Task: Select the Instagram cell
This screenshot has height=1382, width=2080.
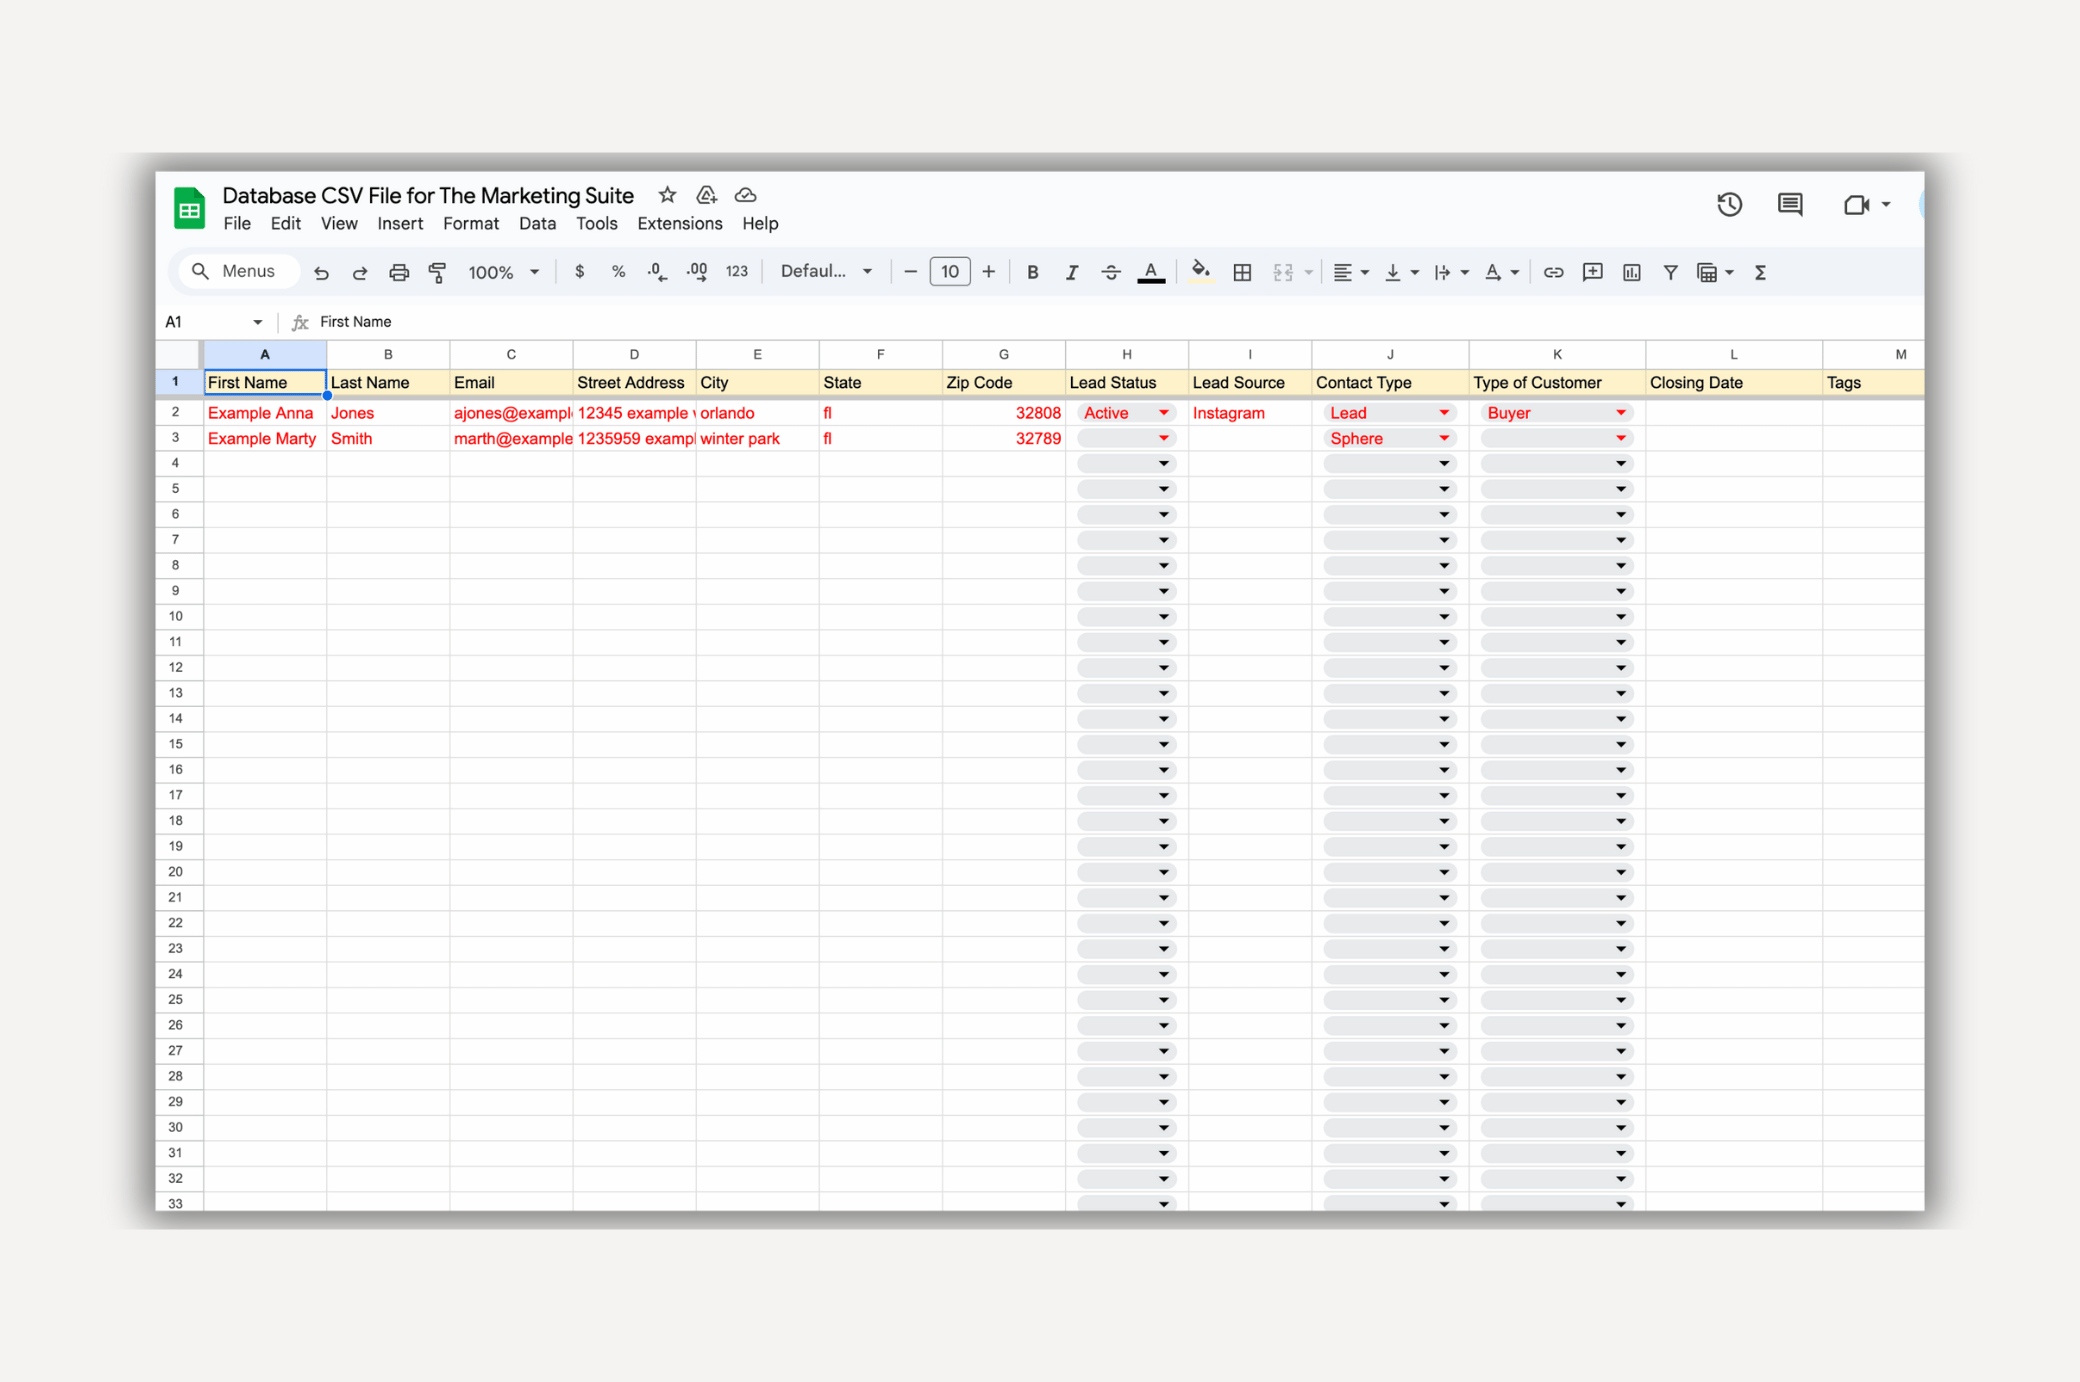Action: (1250, 413)
